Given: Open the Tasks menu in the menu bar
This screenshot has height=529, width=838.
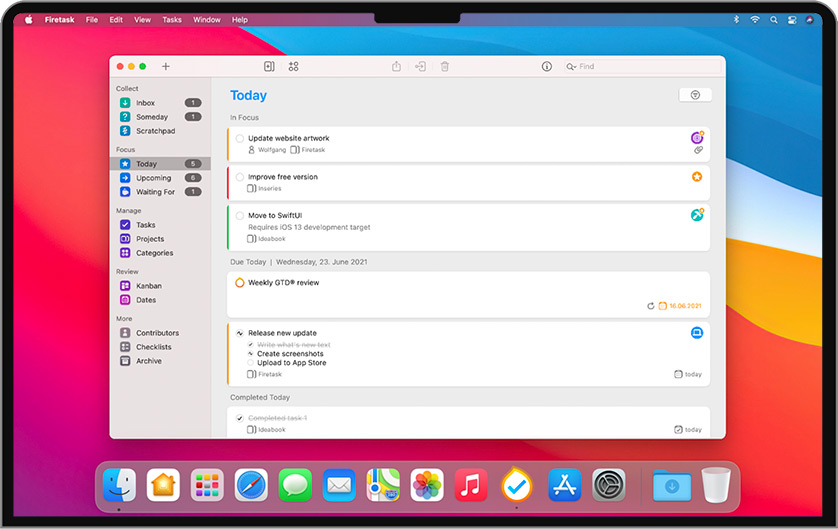Looking at the screenshot, I should pos(172,20).
